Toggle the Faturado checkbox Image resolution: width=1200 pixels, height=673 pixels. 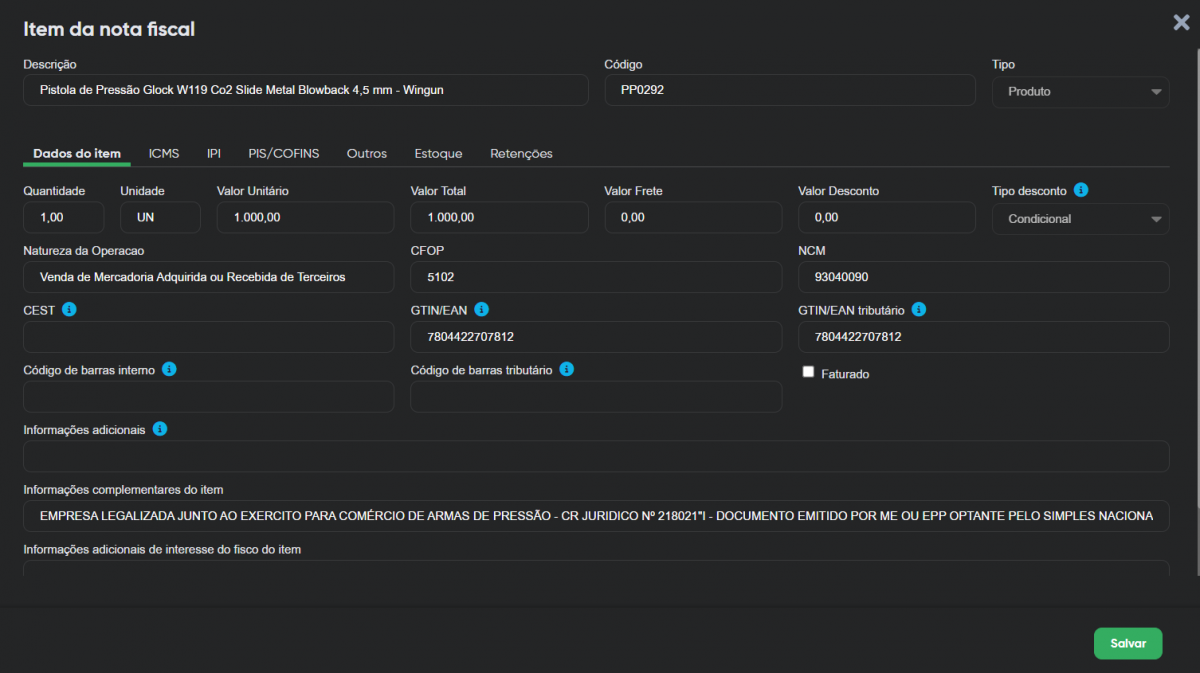809,372
